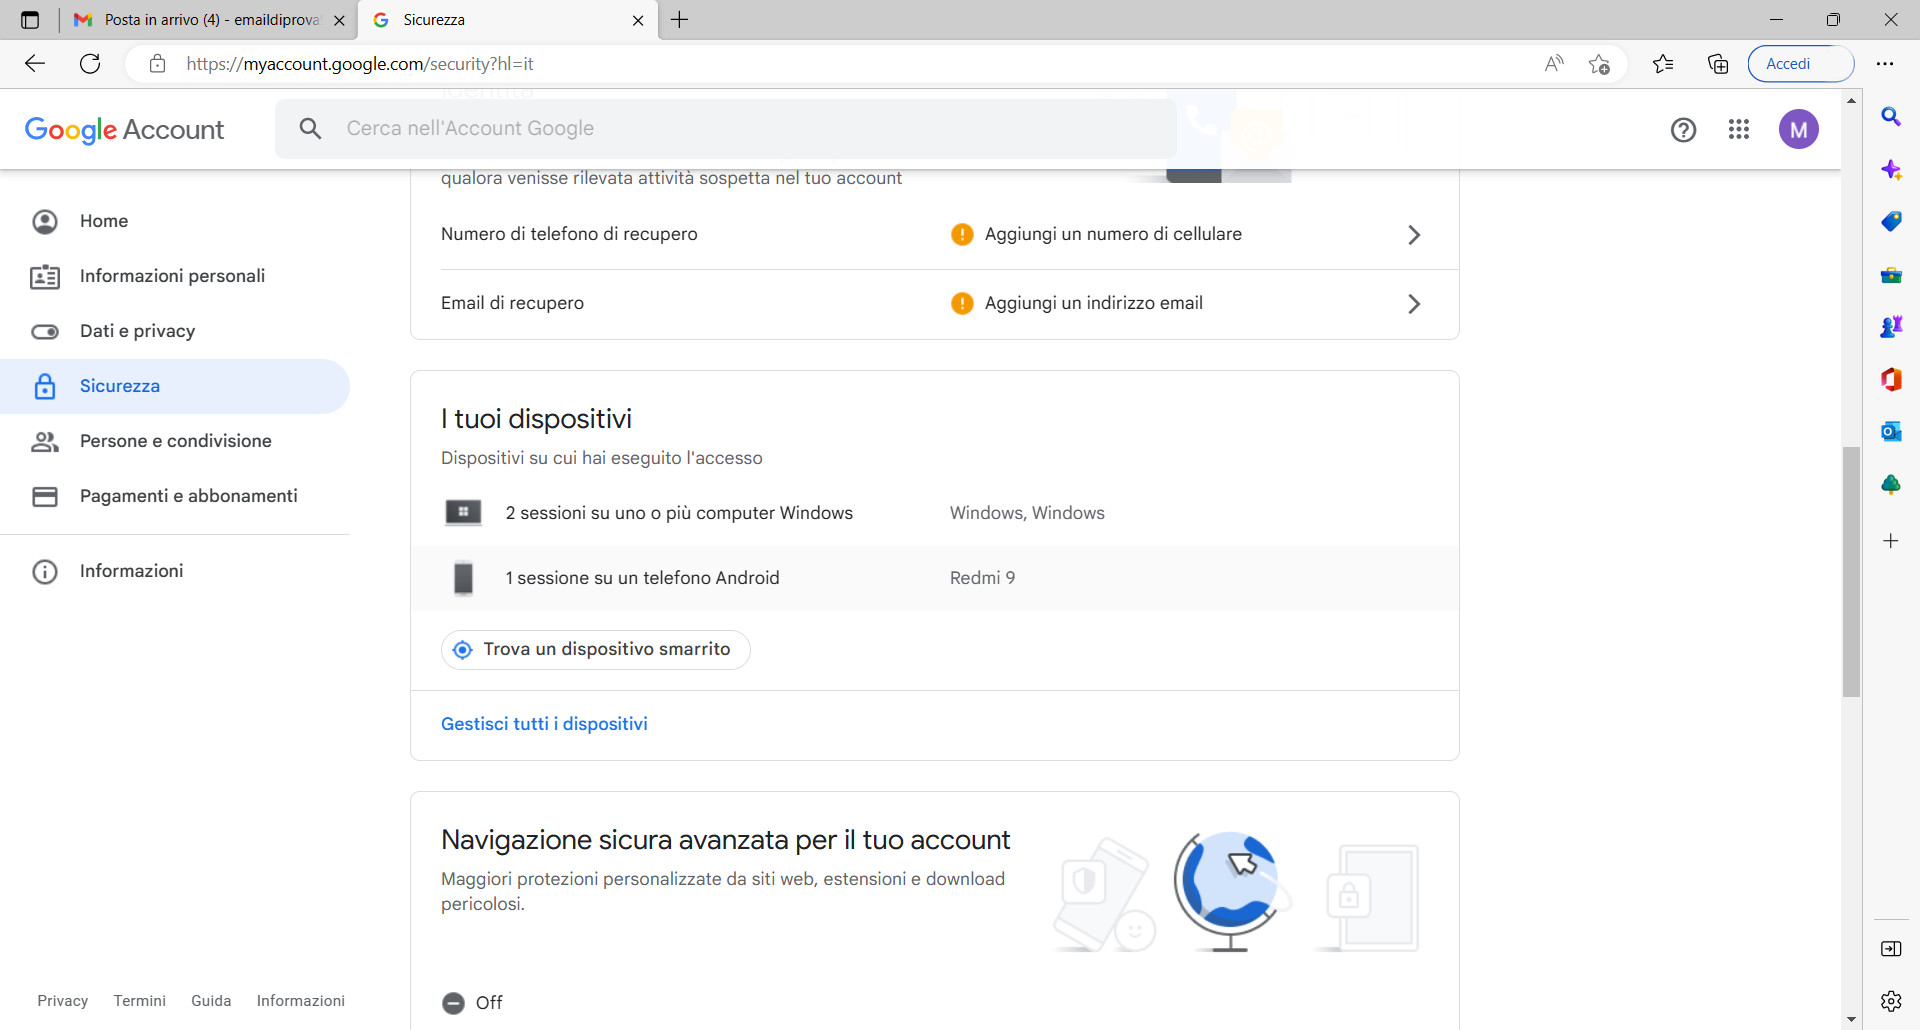Open Edge sidebar settings
Screen dimensions: 1920x1030
point(1891,1001)
